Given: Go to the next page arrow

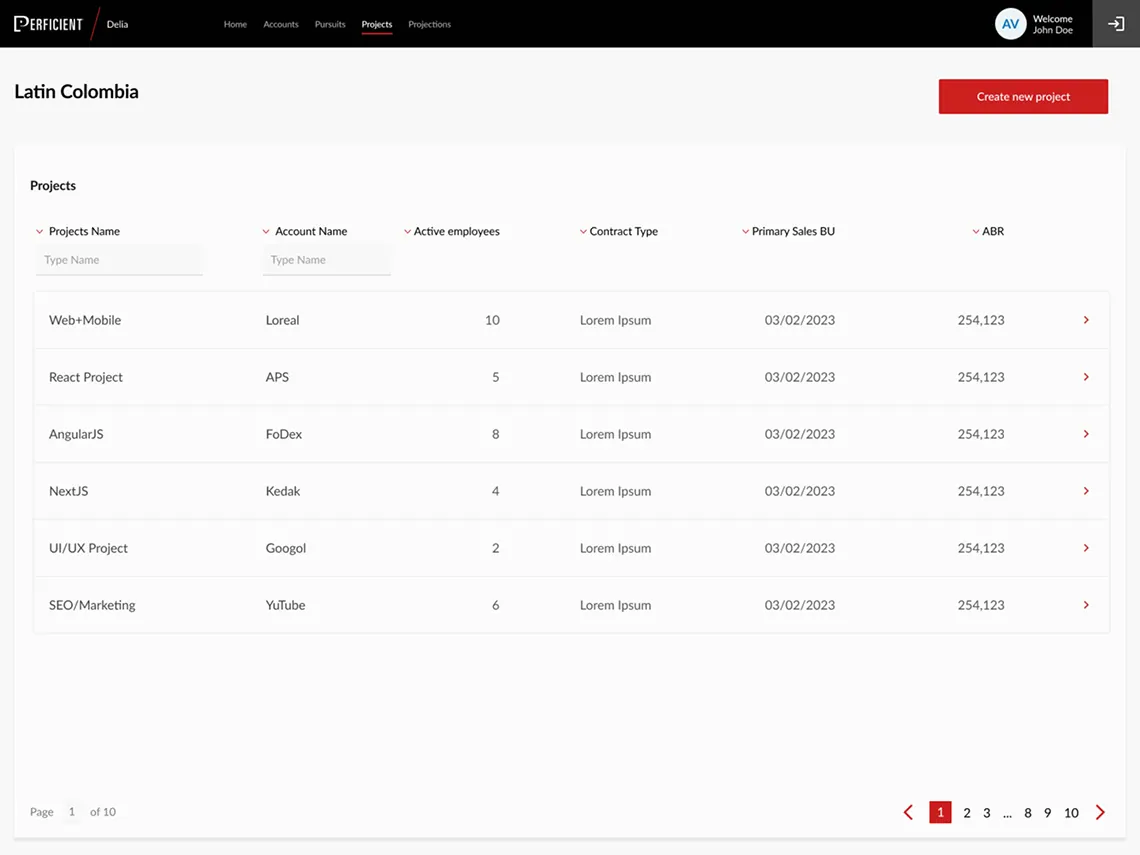Looking at the screenshot, I should click(1100, 812).
